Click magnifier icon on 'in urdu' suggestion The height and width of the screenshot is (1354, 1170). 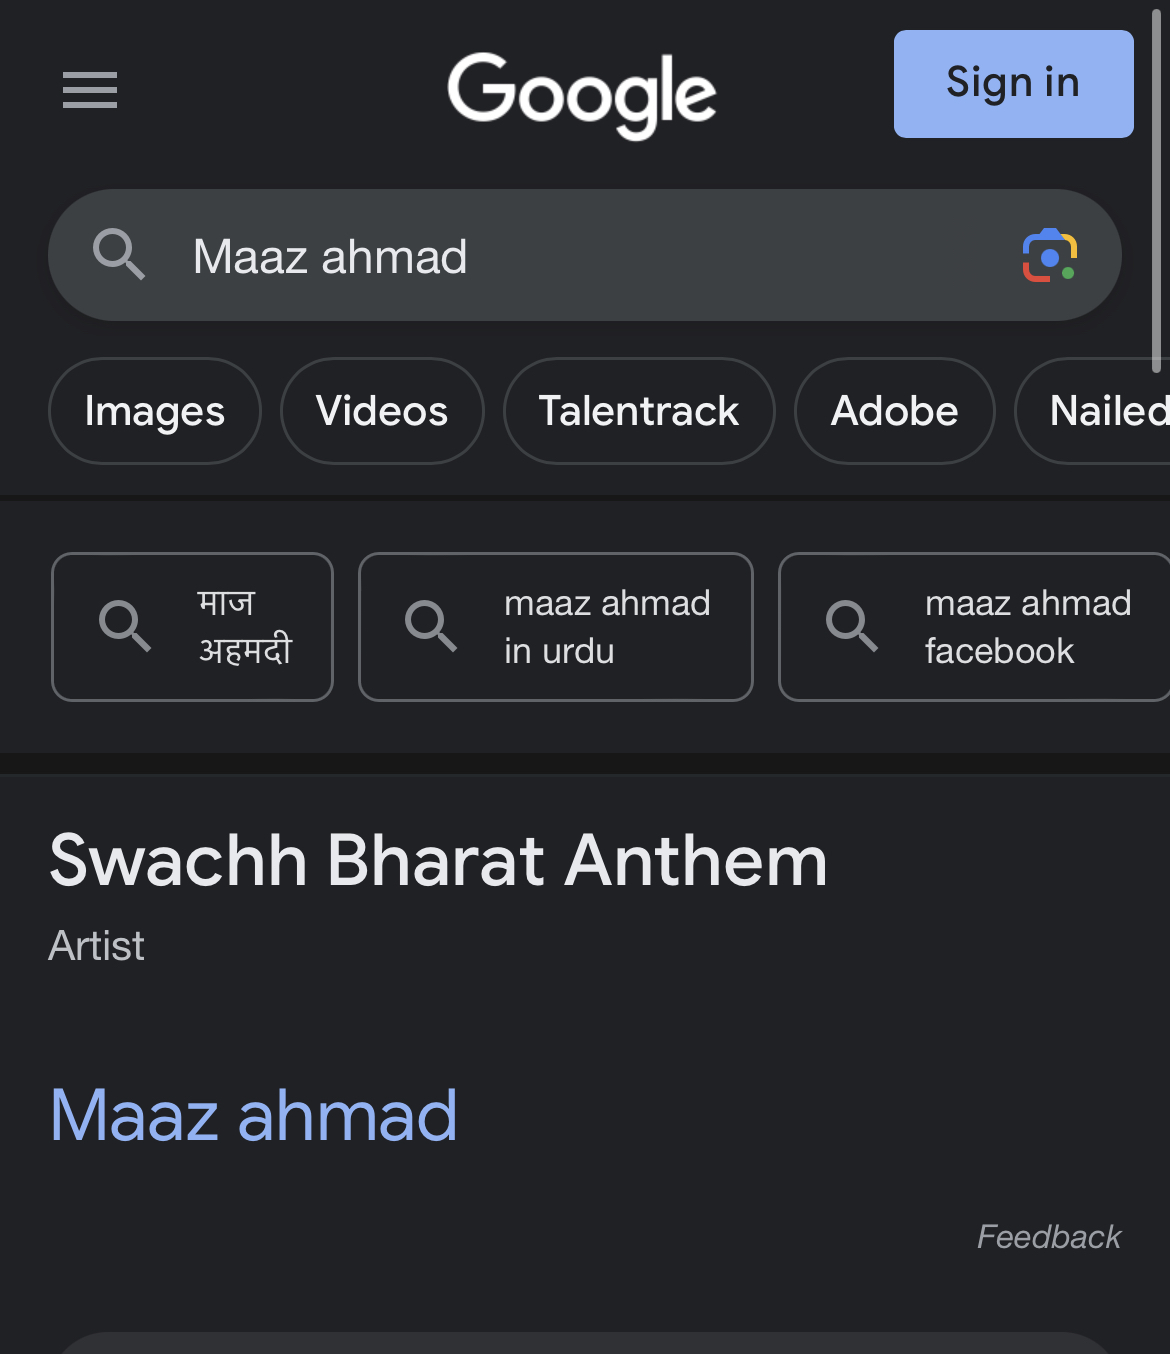(x=431, y=627)
